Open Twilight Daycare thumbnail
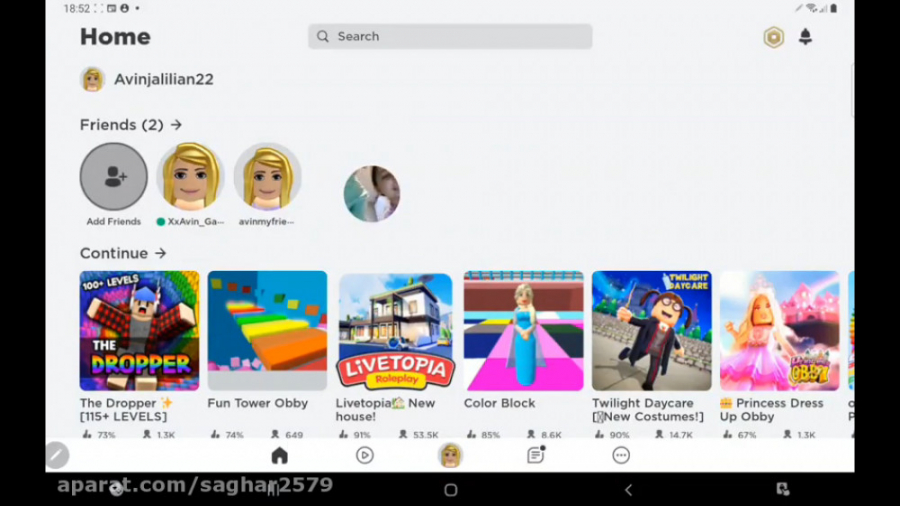900x506 pixels. 651,331
